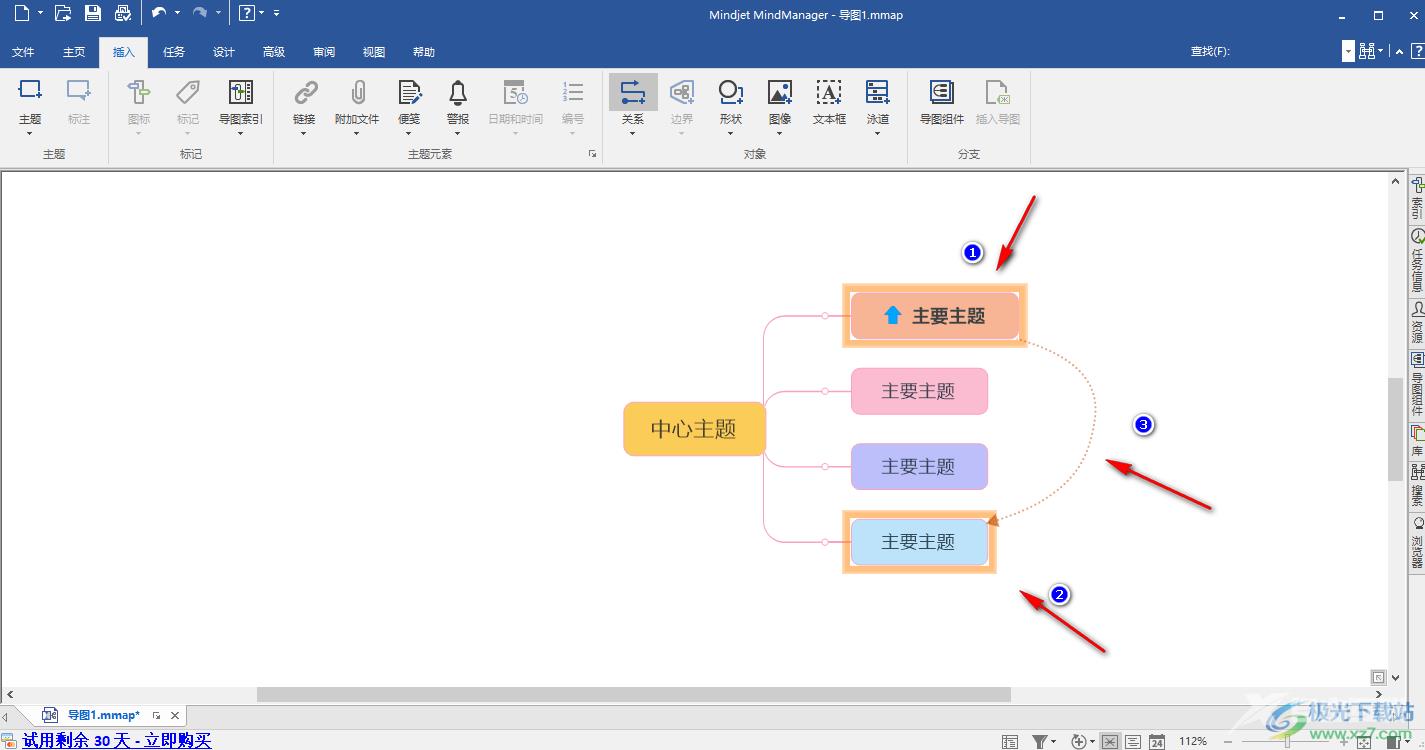This screenshot has width=1425, height=750.
Task: Insert a 便笺 note on topic
Action: pos(409,101)
